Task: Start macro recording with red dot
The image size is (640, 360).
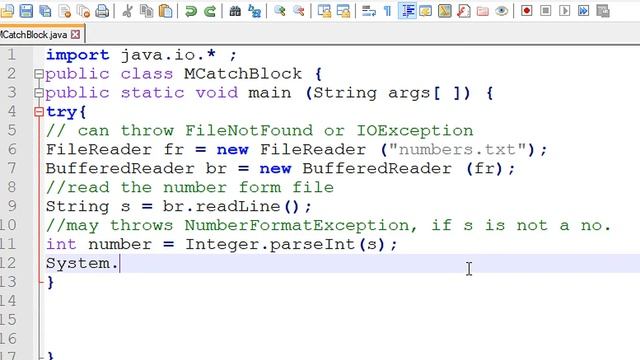Action: coord(527,11)
